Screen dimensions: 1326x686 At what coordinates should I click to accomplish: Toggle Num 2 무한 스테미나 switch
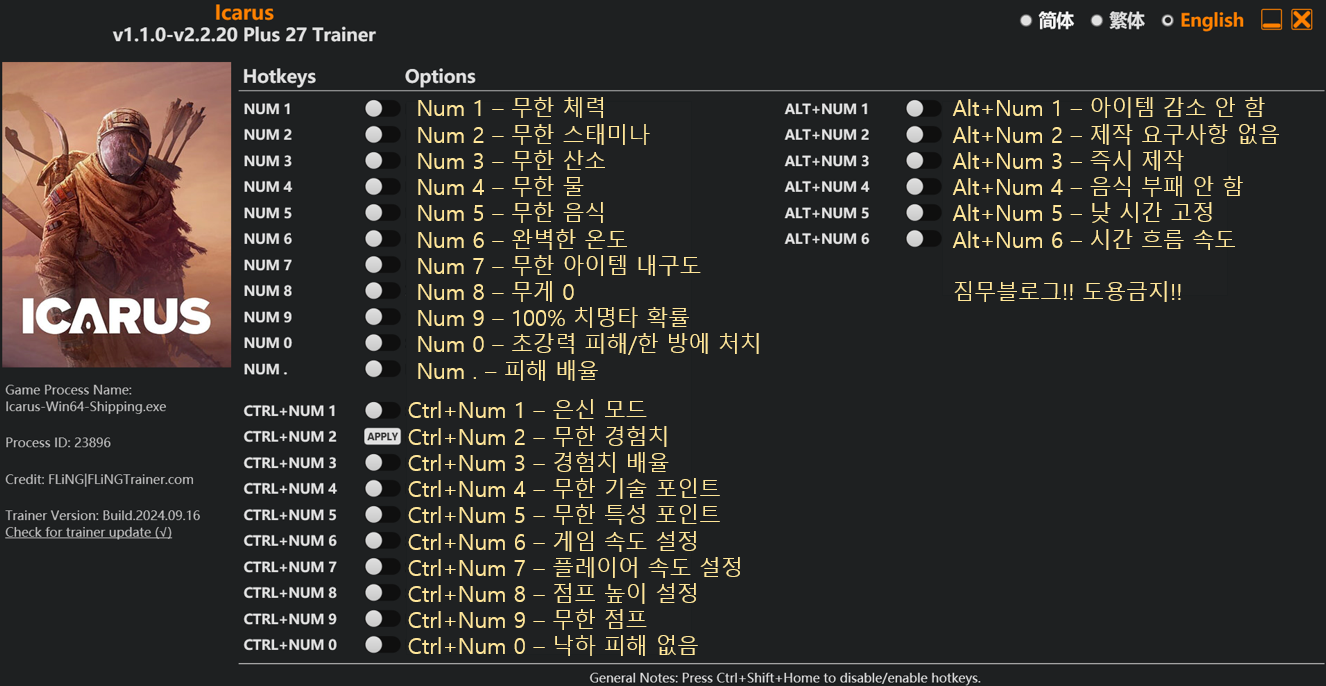pos(382,134)
